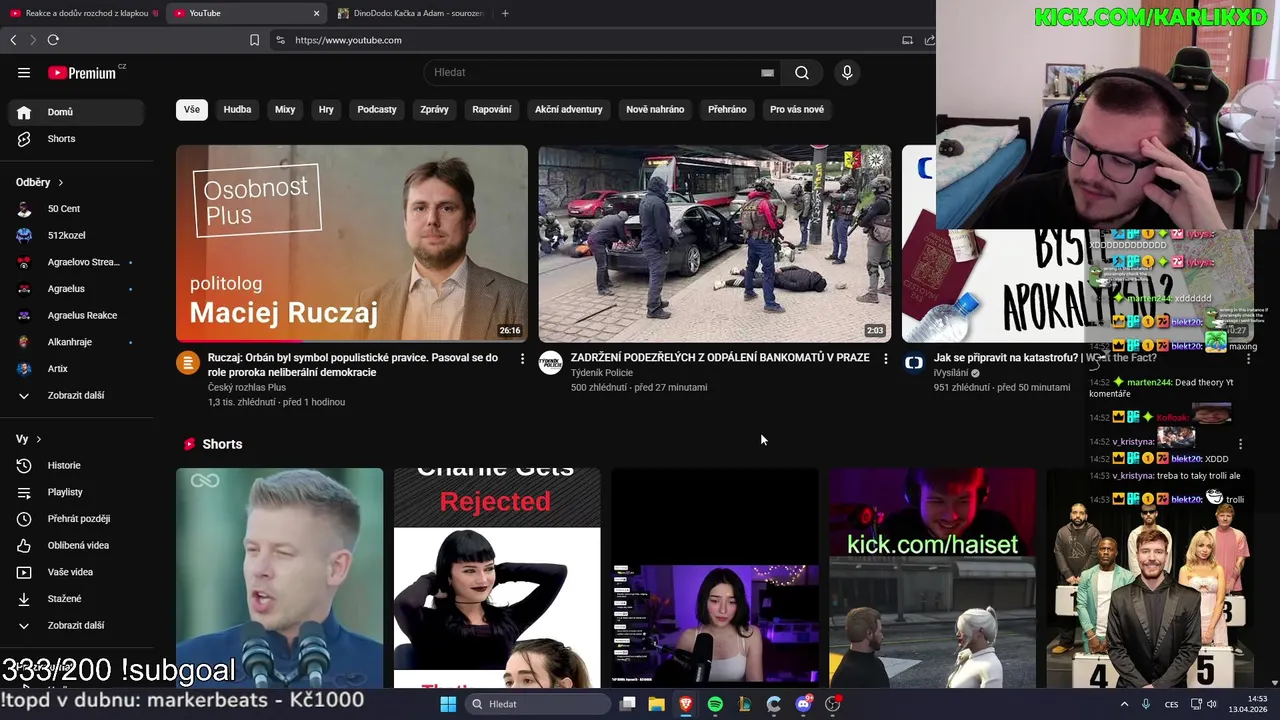Open OBS Studio from the taskbar
This screenshot has width=1280, height=720.
(x=832, y=704)
